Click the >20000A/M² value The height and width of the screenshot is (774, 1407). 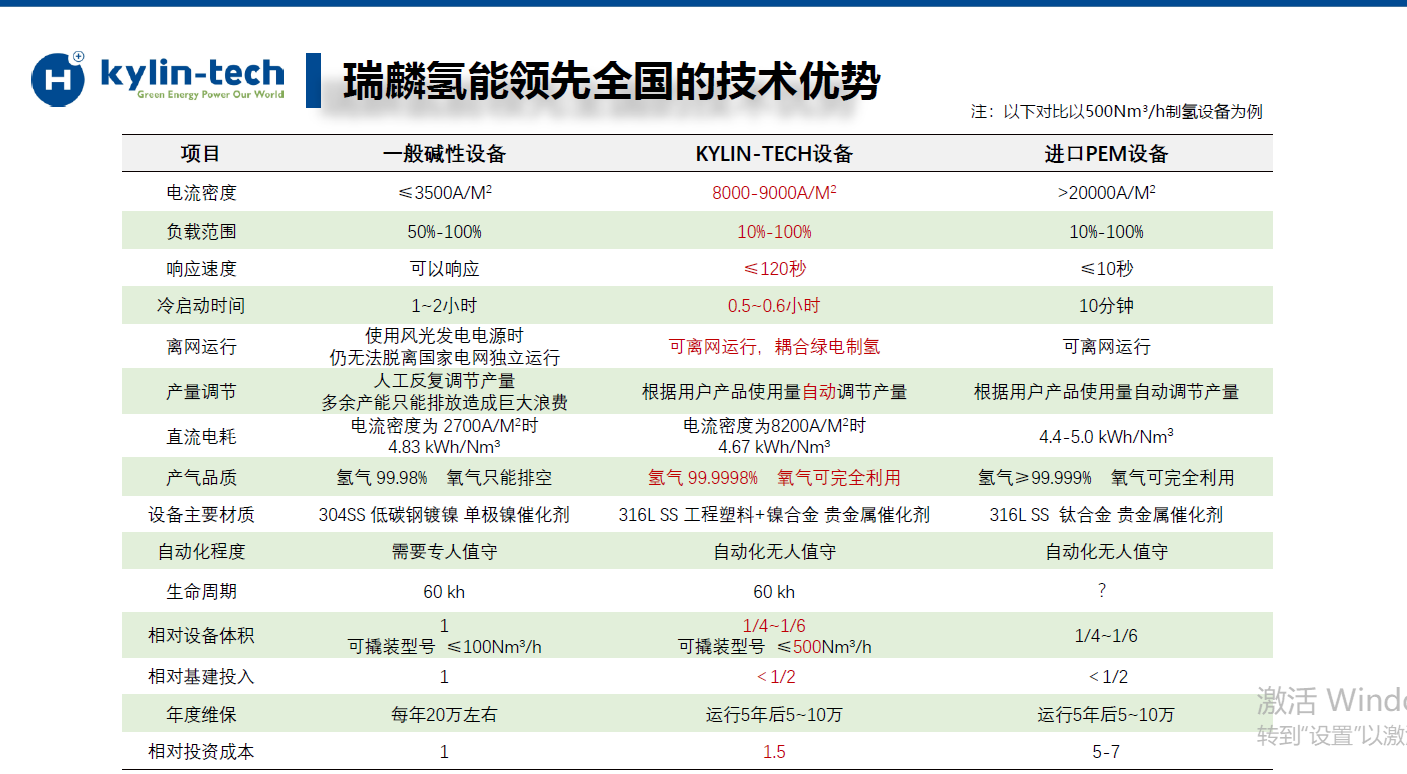pos(1106,192)
